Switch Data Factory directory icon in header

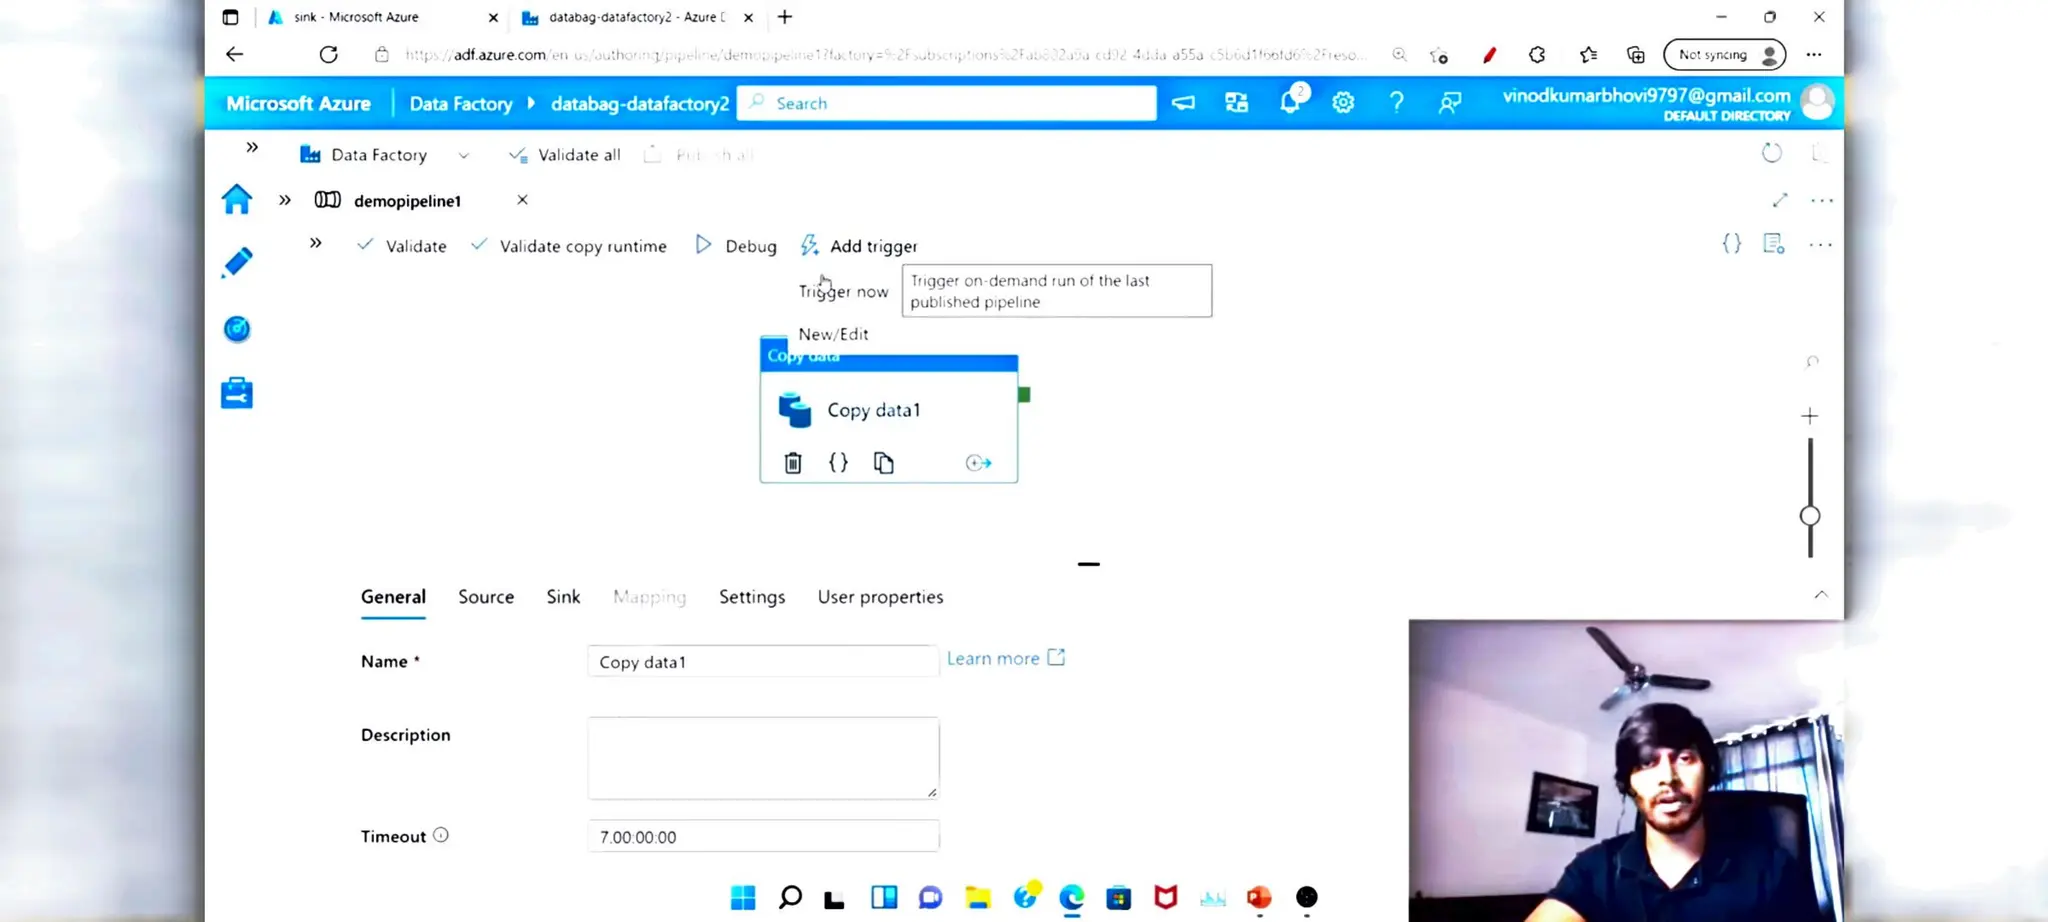[x=1237, y=102]
